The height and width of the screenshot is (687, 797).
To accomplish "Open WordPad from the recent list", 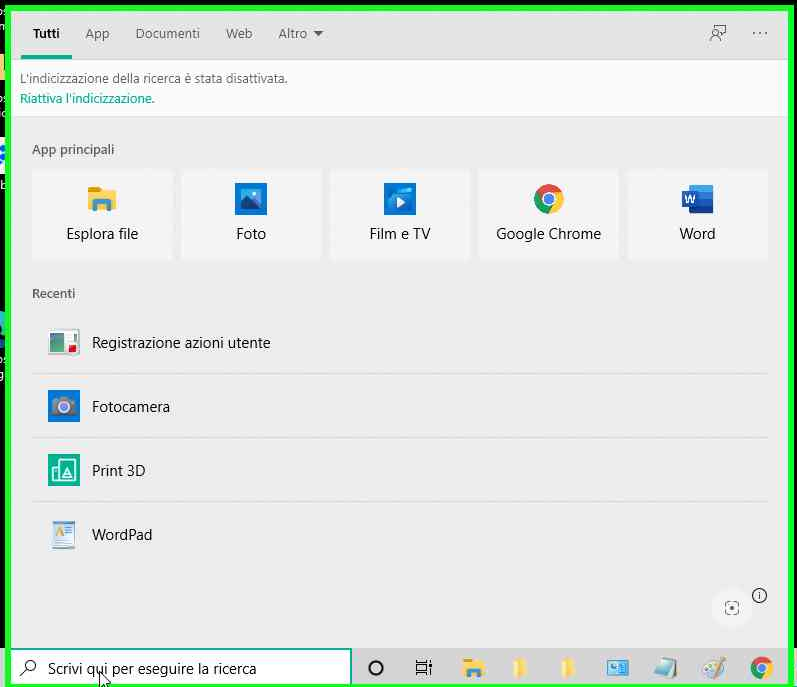I will click(x=400, y=535).
